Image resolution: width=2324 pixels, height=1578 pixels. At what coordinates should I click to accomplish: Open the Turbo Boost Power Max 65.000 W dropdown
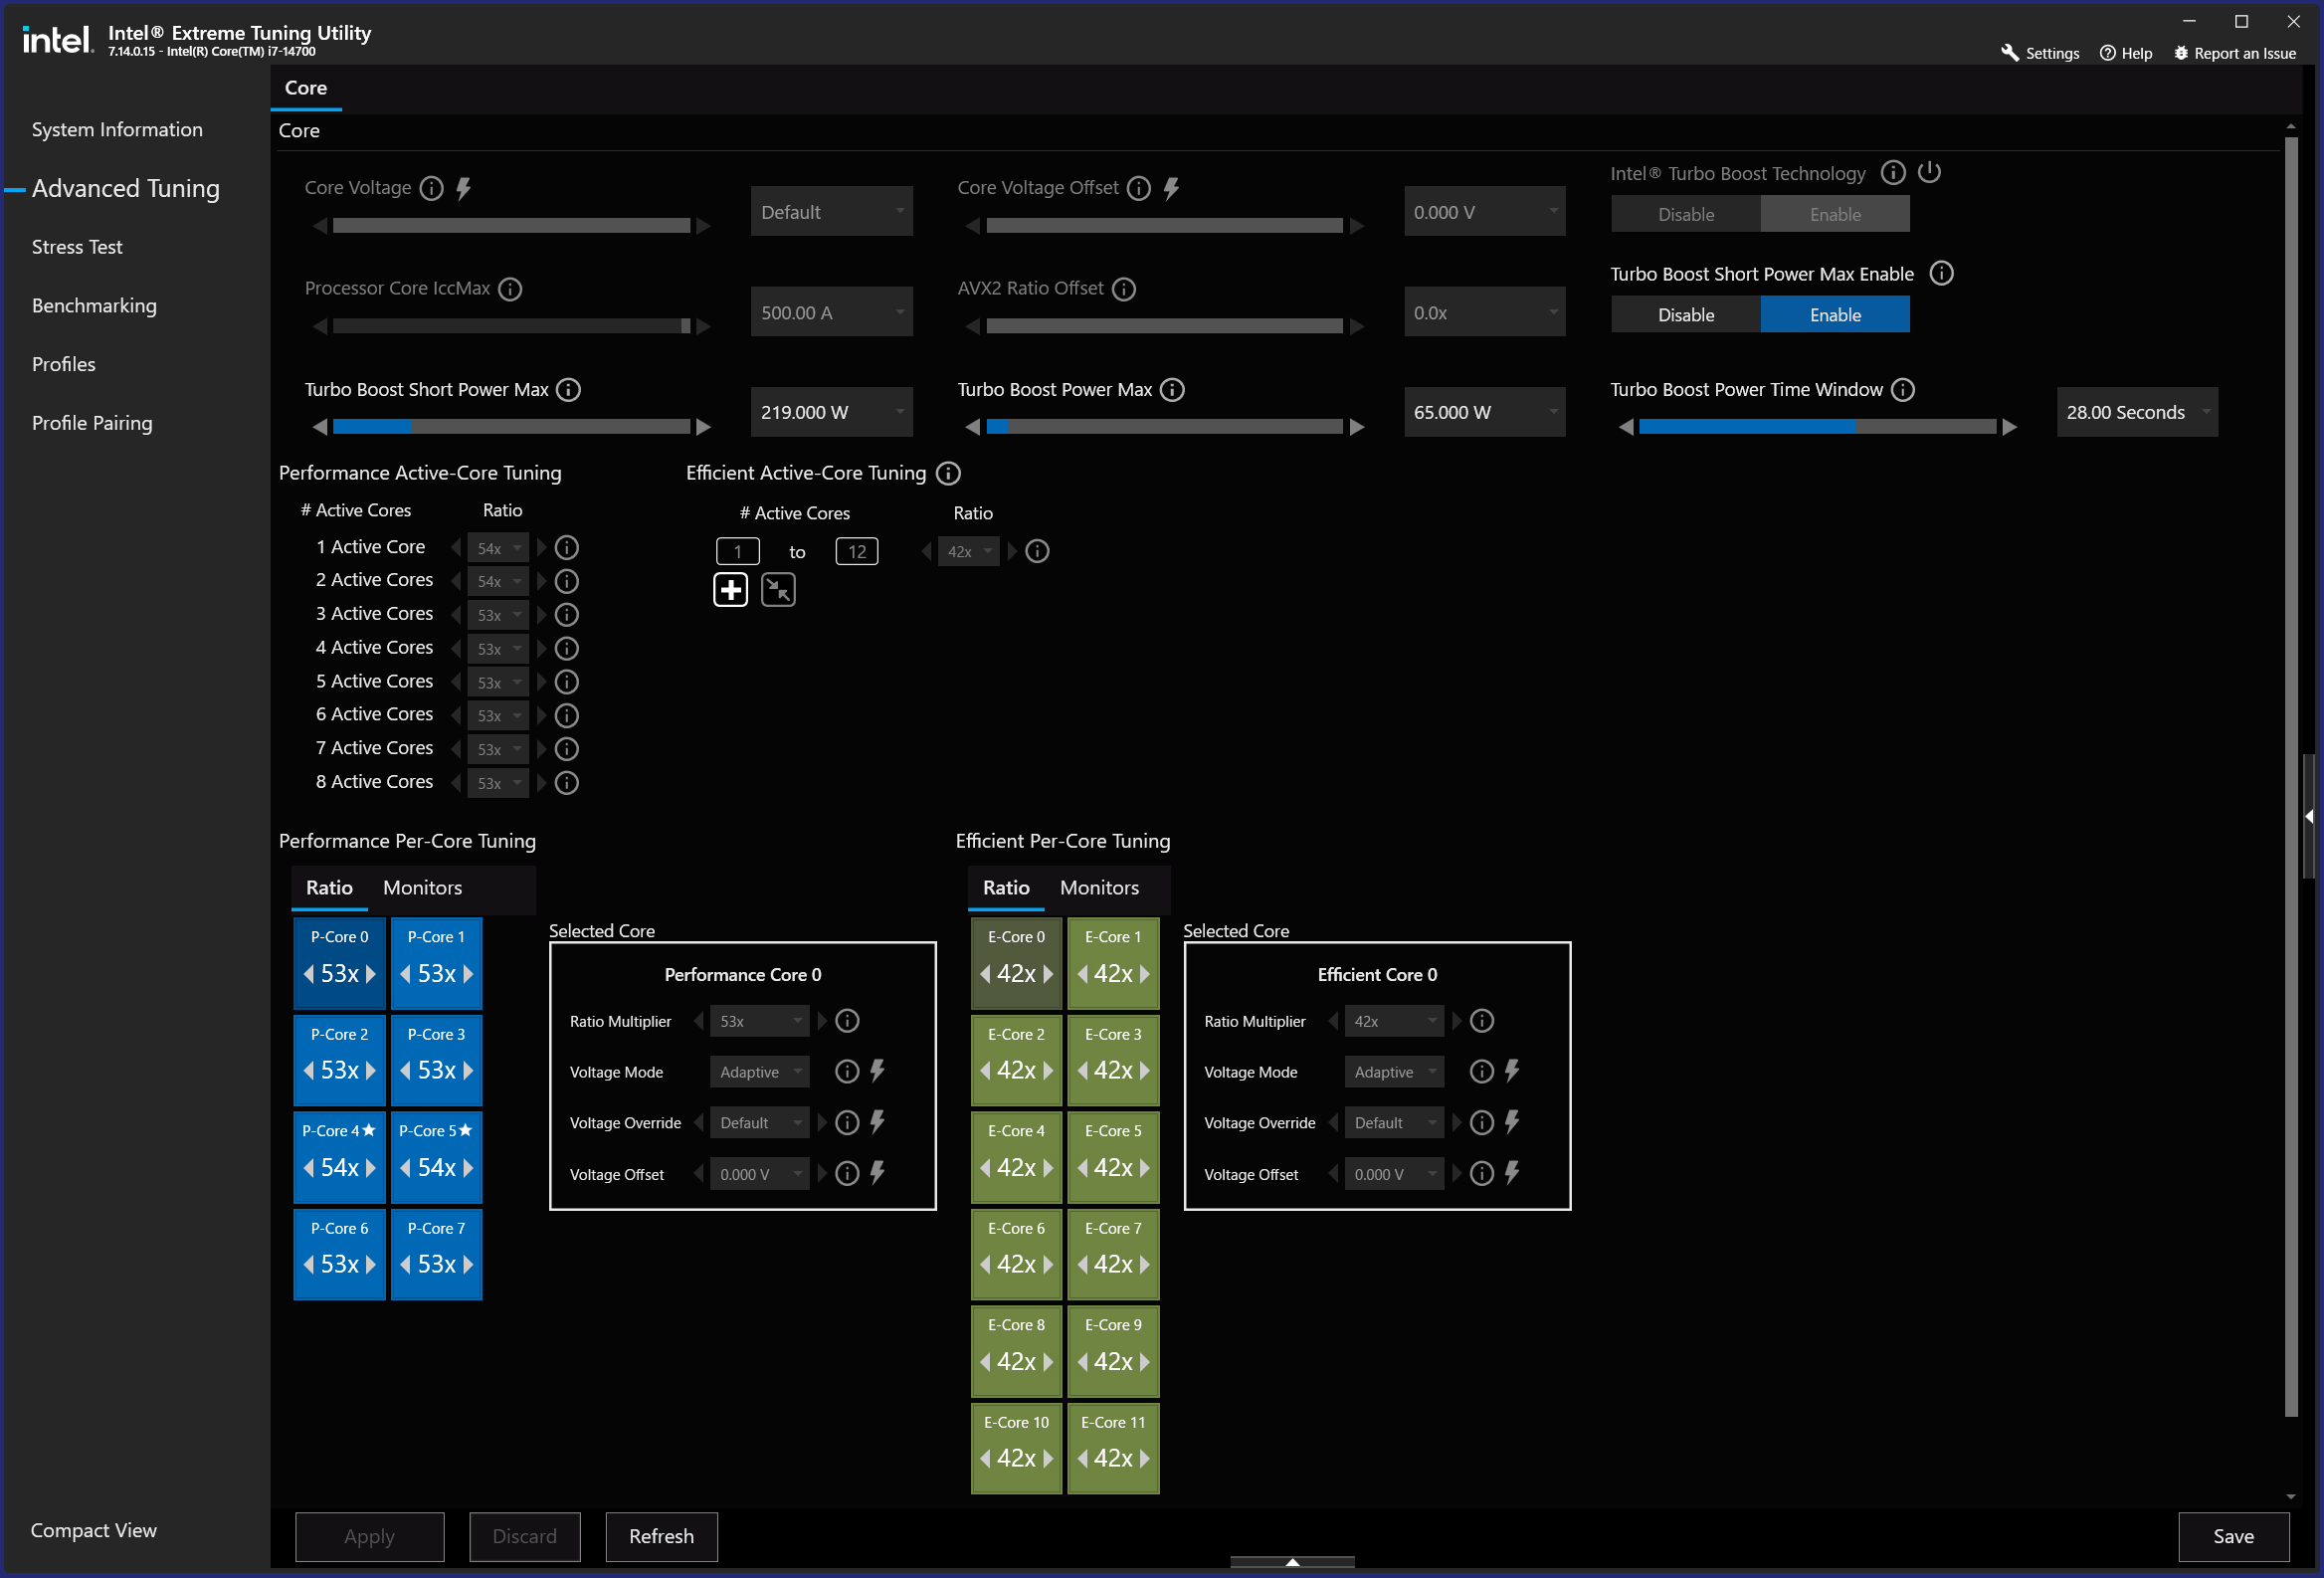tap(1484, 412)
